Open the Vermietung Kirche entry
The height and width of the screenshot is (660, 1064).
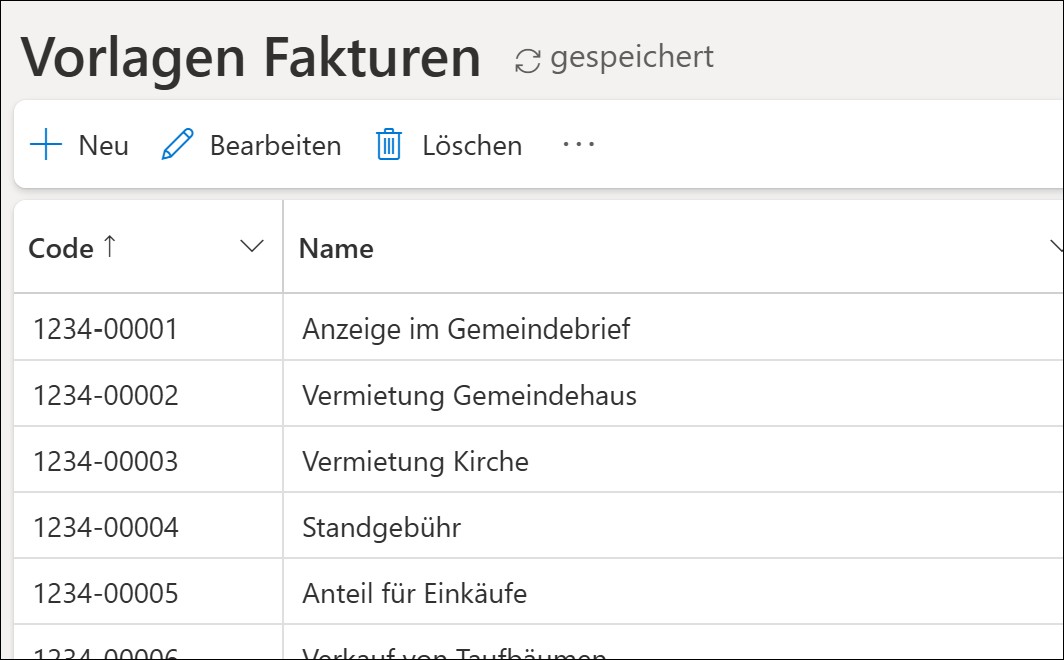(415, 461)
